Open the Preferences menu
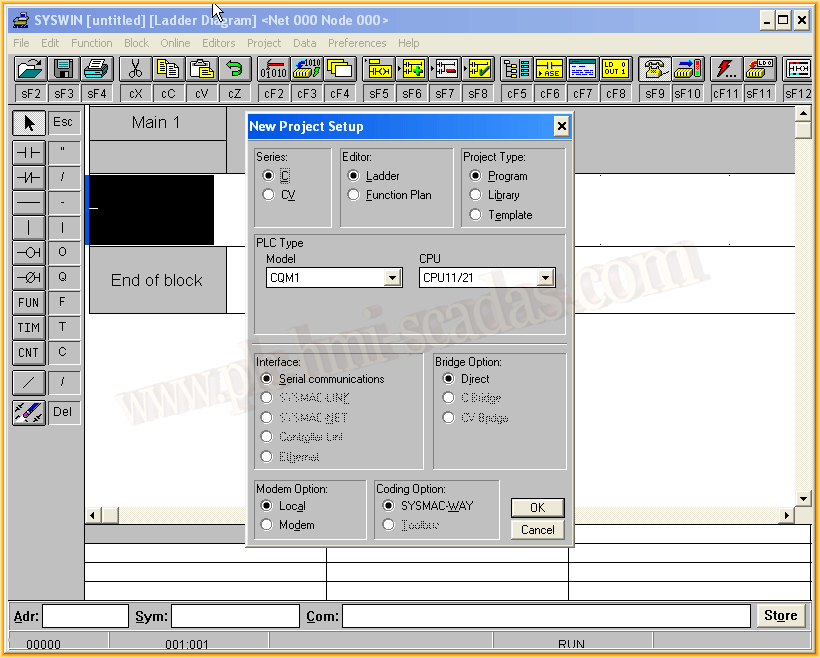This screenshot has width=820, height=658. click(357, 43)
